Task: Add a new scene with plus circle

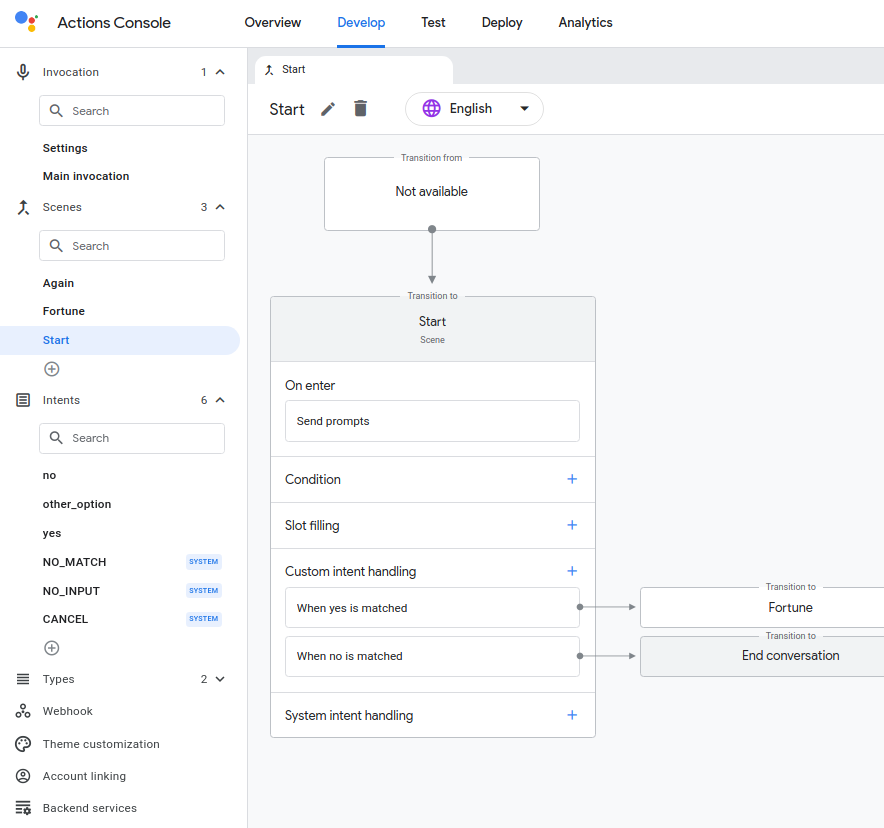Action: click(x=52, y=369)
